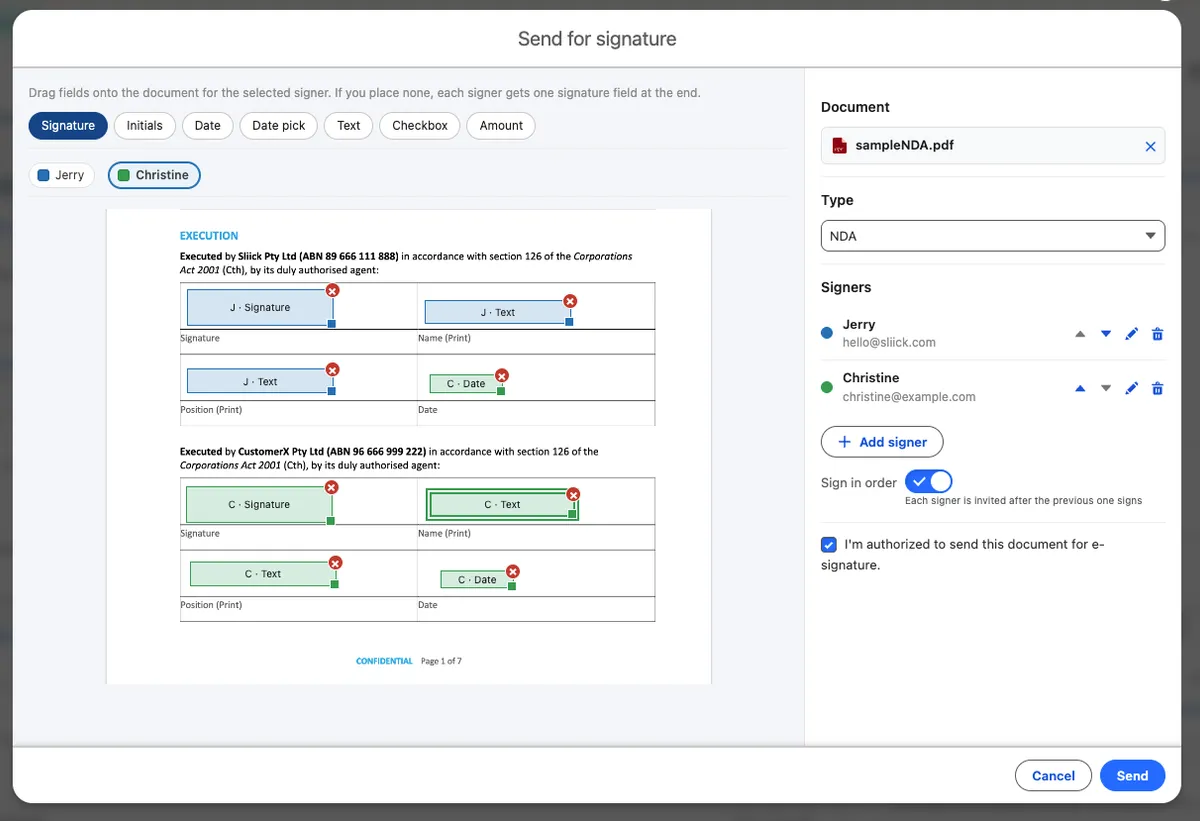The image size is (1200, 821).
Task: Click the blue resize handle on J · Signature field
Action: 331,323
